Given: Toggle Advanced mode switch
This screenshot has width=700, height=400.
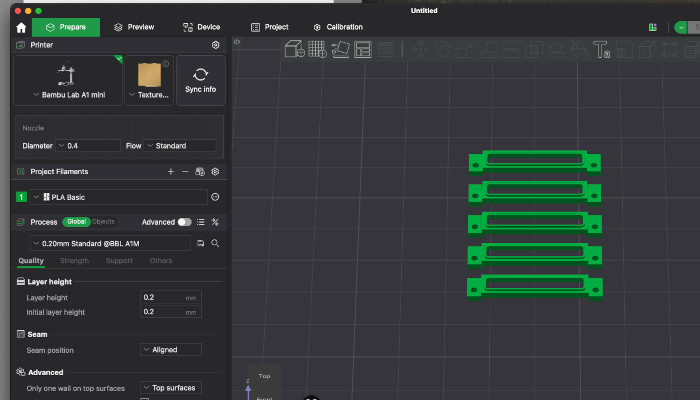Looking at the screenshot, I should pos(184,222).
